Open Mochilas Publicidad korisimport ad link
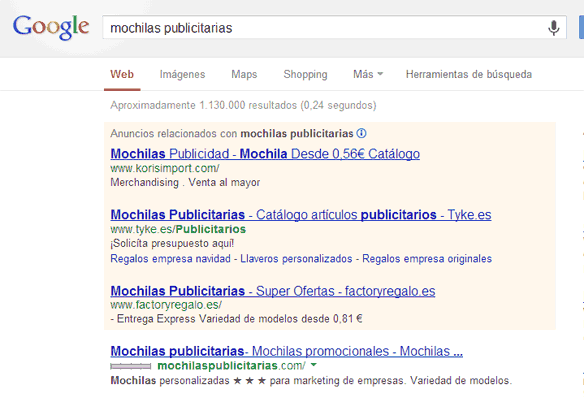Screen dimensions: 584x402 [x=265, y=154]
